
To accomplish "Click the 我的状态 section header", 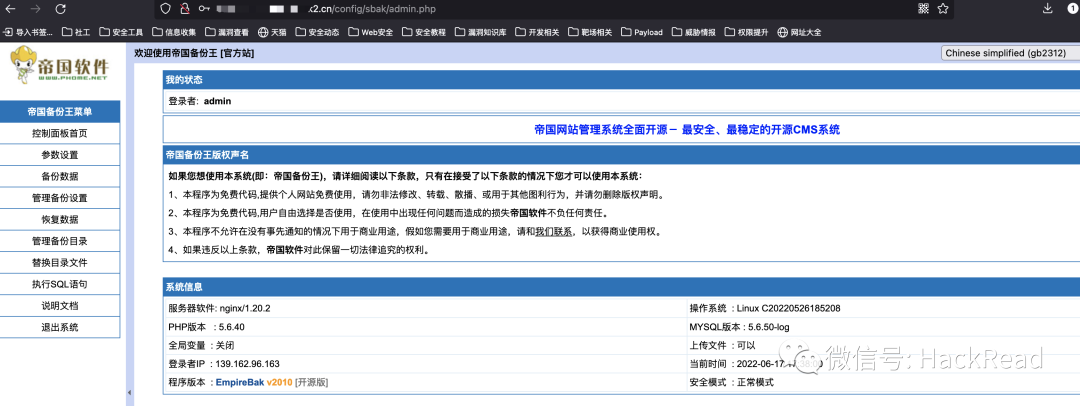I will point(621,80).
